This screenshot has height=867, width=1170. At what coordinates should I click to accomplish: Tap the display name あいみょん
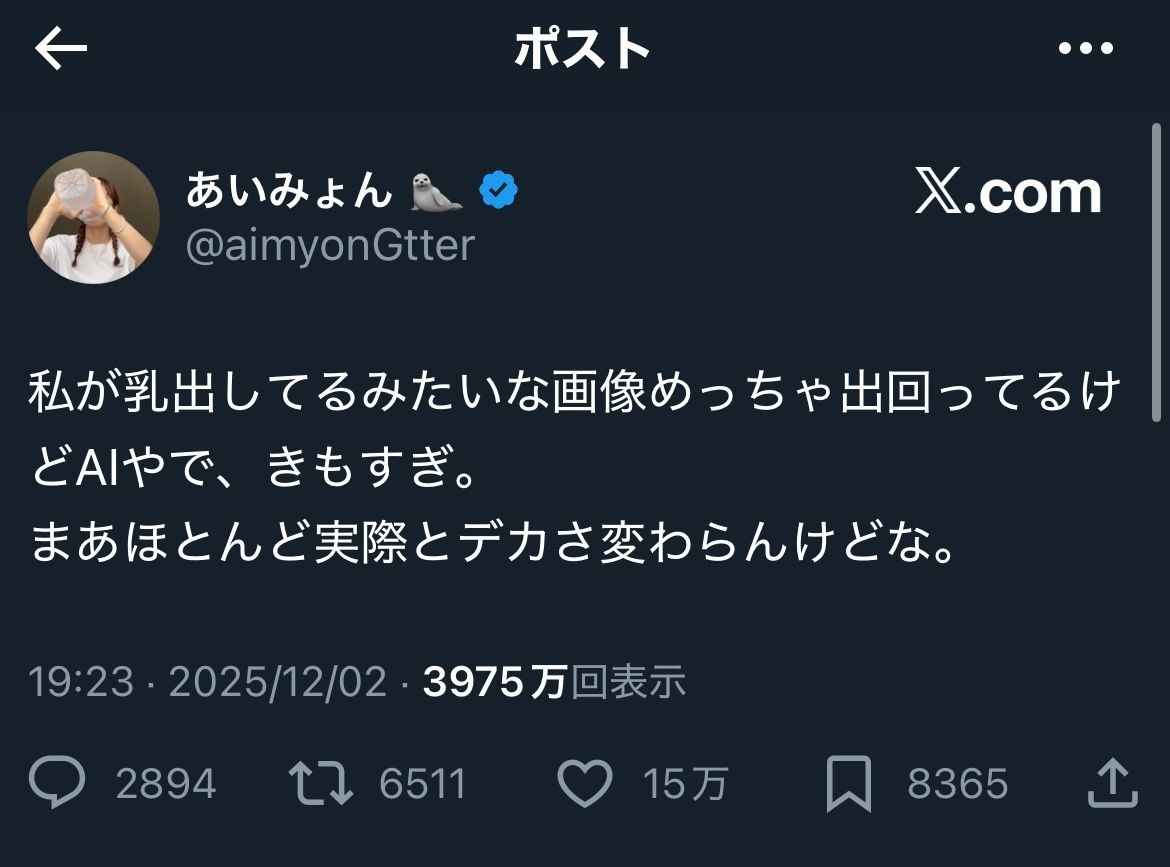[x=288, y=190]
